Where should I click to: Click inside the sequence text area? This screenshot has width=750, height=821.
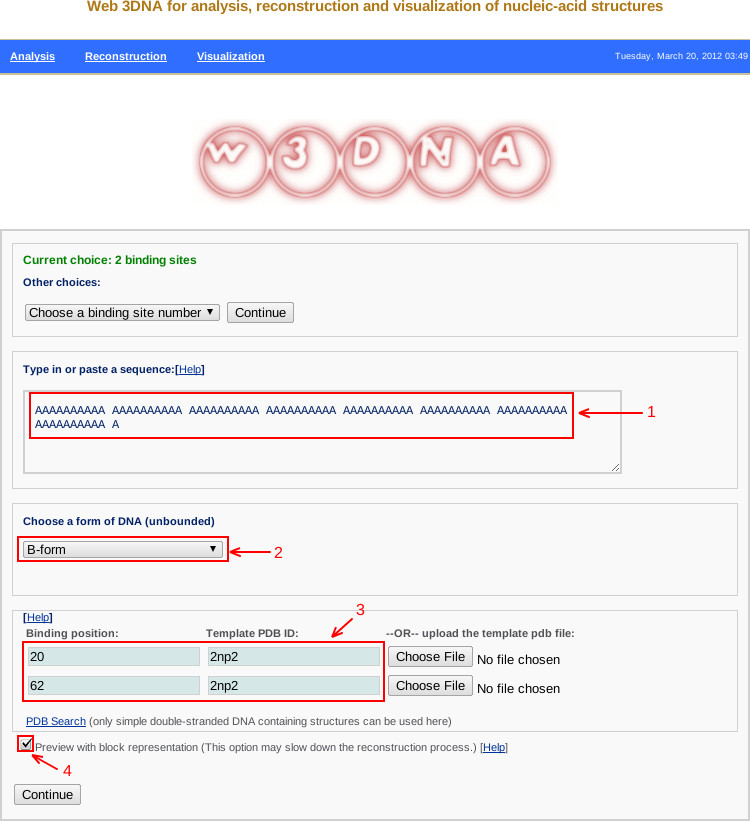click(x=322, y=432)
